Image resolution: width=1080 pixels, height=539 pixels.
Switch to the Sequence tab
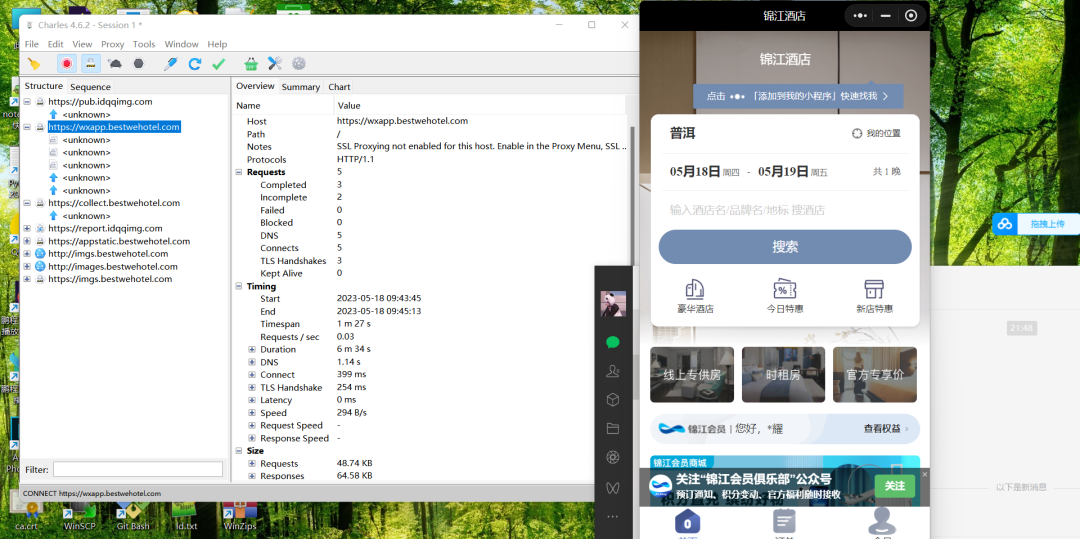(x=90, y=87)
